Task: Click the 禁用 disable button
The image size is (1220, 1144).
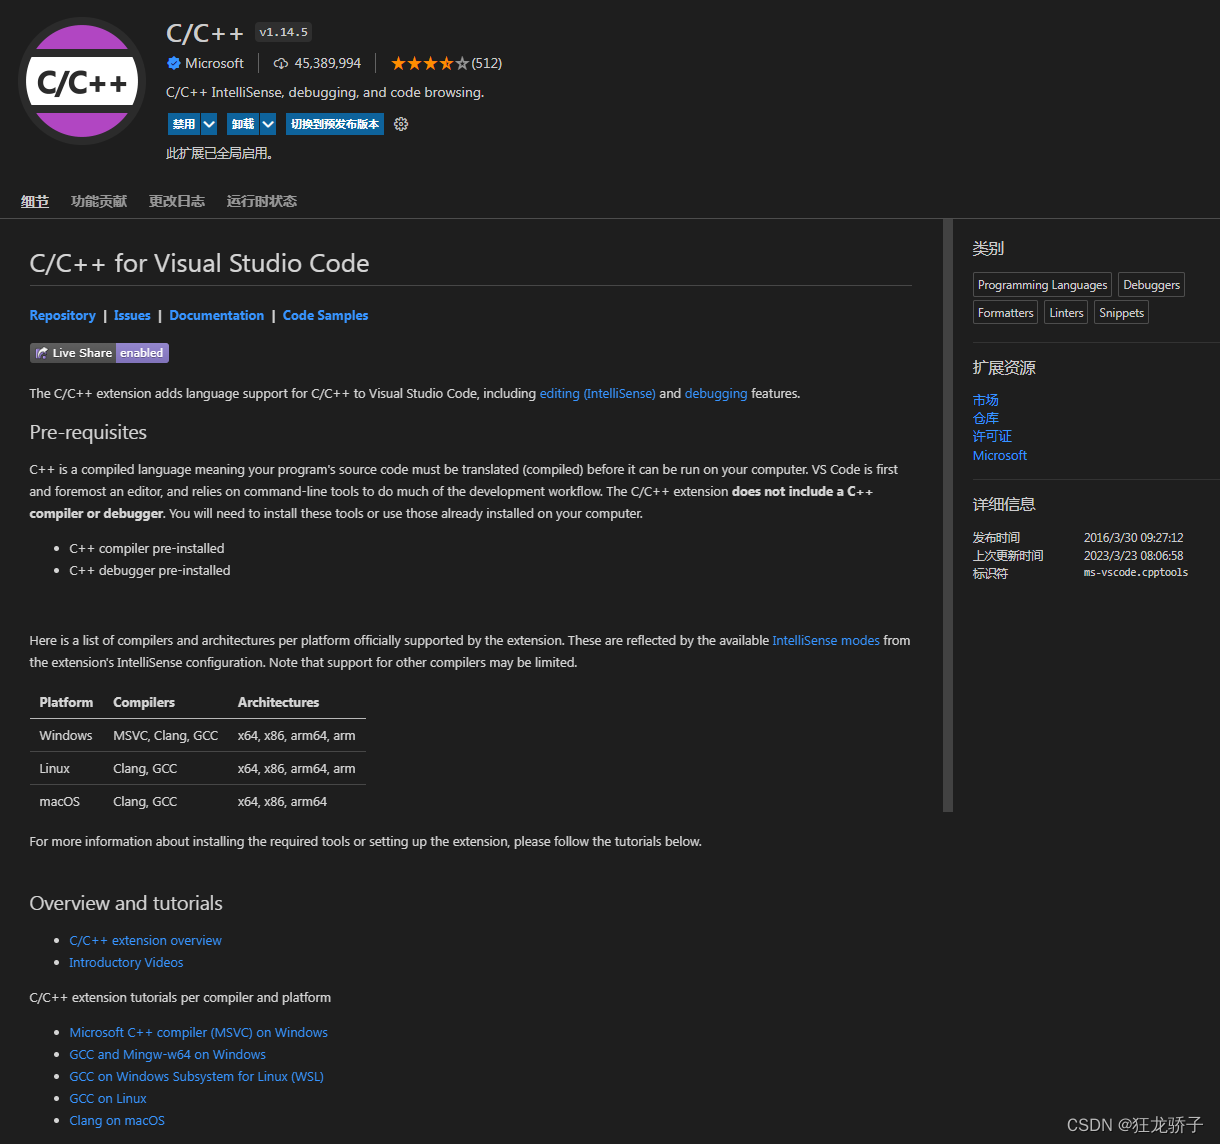Action: pos(184,124)
